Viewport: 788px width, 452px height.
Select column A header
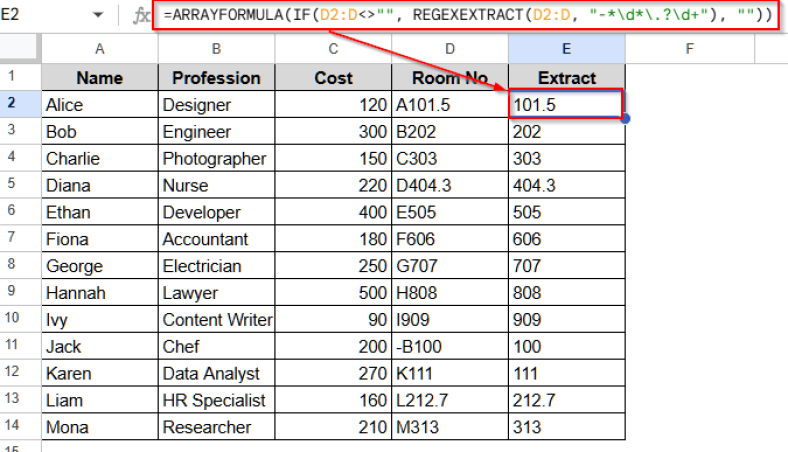coord(100,49)
